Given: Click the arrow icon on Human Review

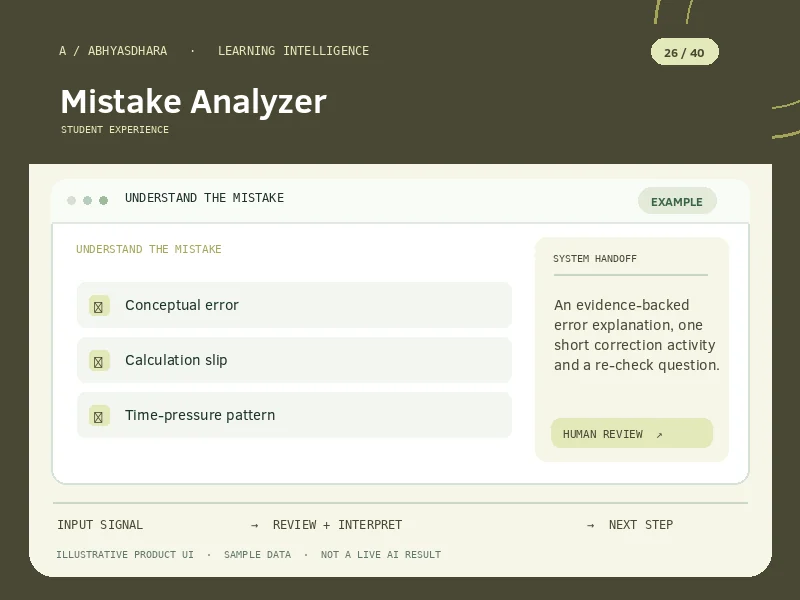Looking at the screenshot, I should point(659,435).
